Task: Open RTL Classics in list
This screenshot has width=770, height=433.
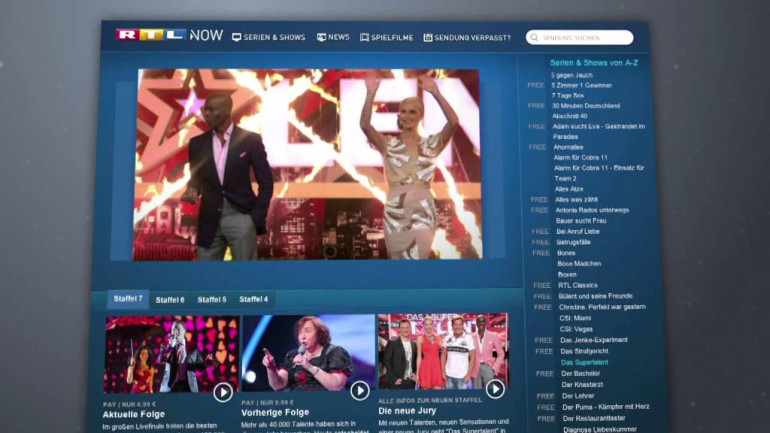Action: click(578, 285)
